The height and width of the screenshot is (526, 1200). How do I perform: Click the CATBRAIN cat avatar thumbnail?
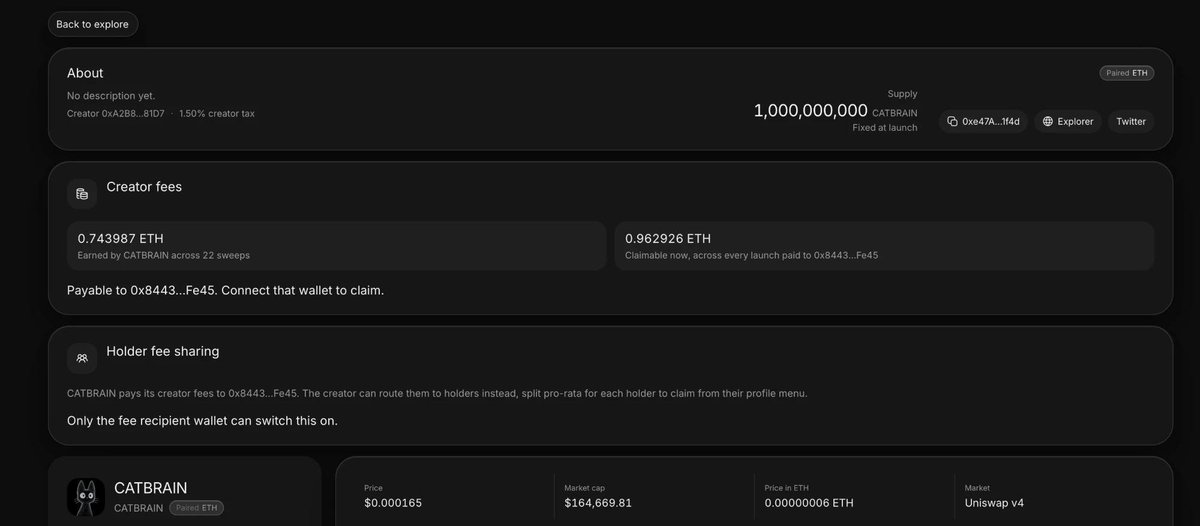86,497
